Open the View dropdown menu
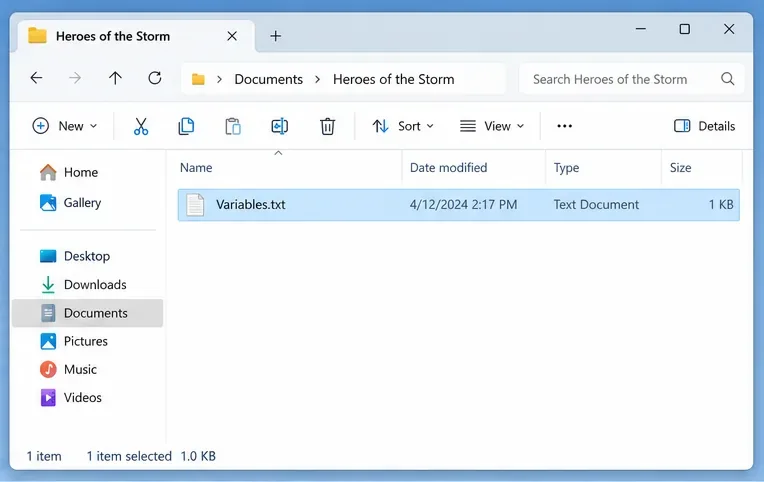The width and height of the screenshot is (764, 482). tap(492, 126)
